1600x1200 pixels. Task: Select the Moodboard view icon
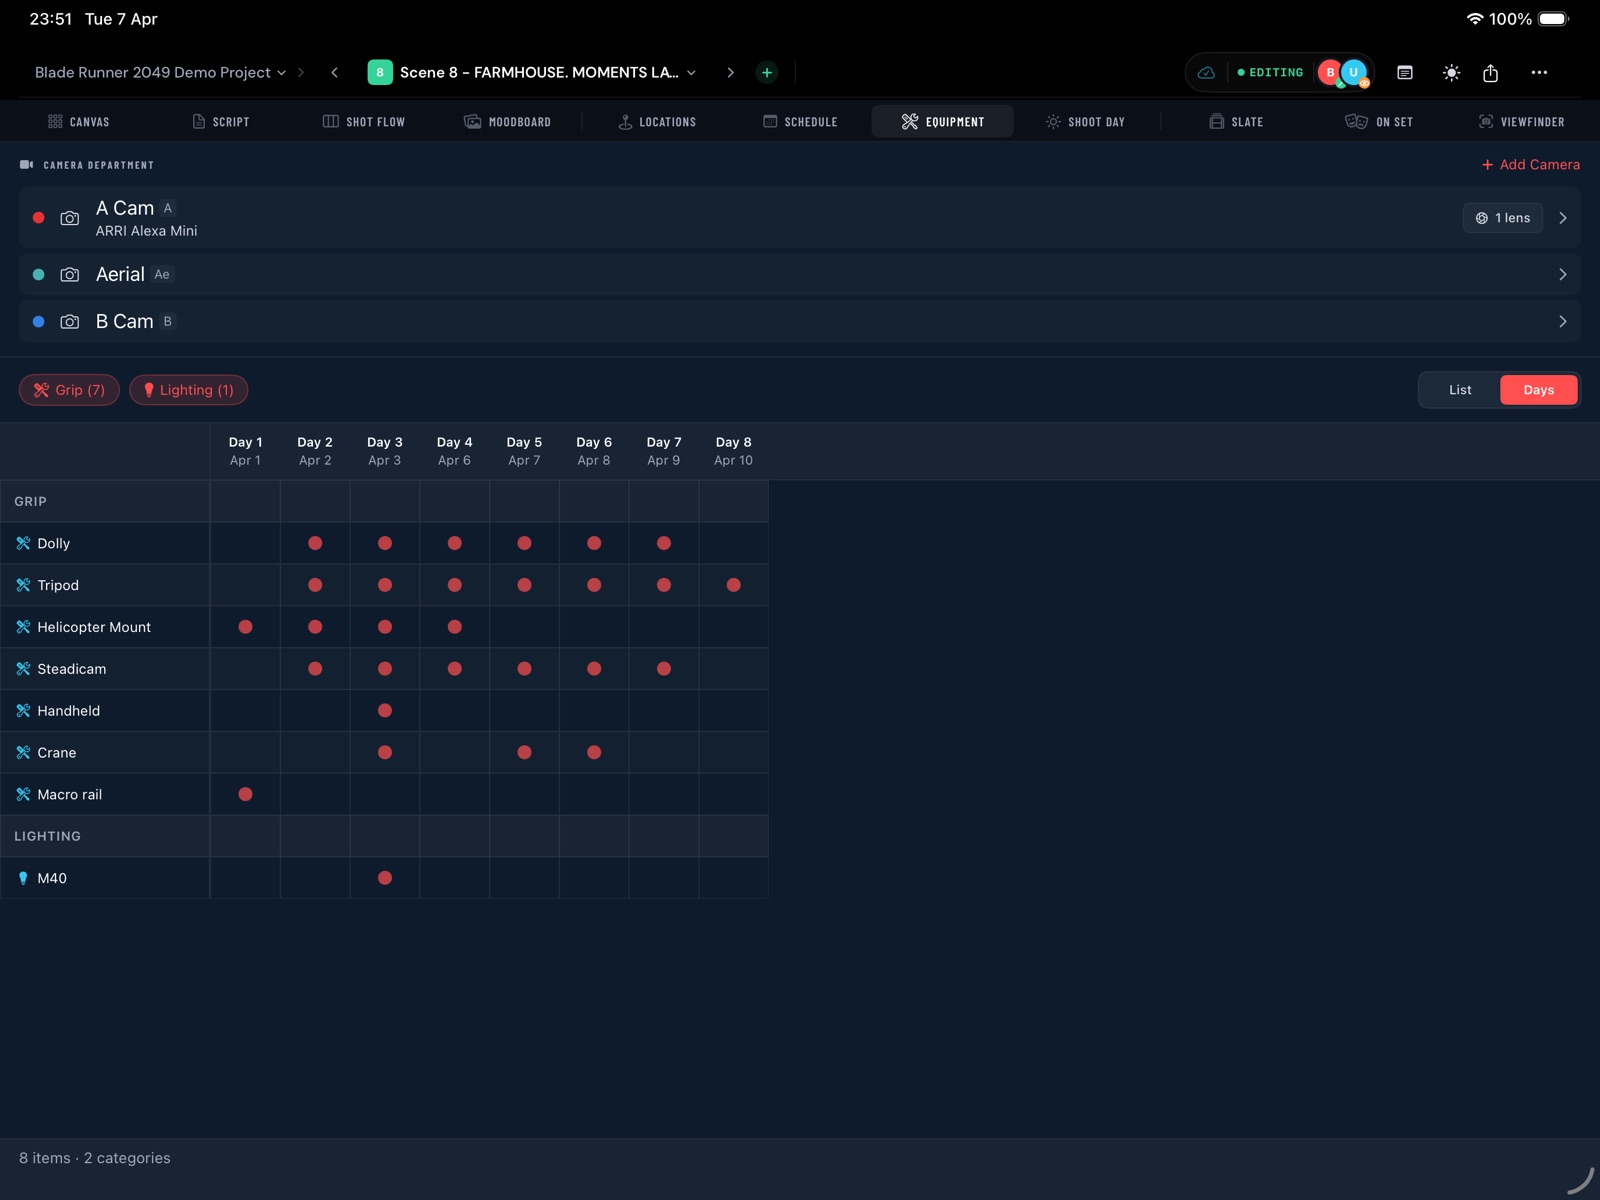pyautogui.click(x=471, y=121)
